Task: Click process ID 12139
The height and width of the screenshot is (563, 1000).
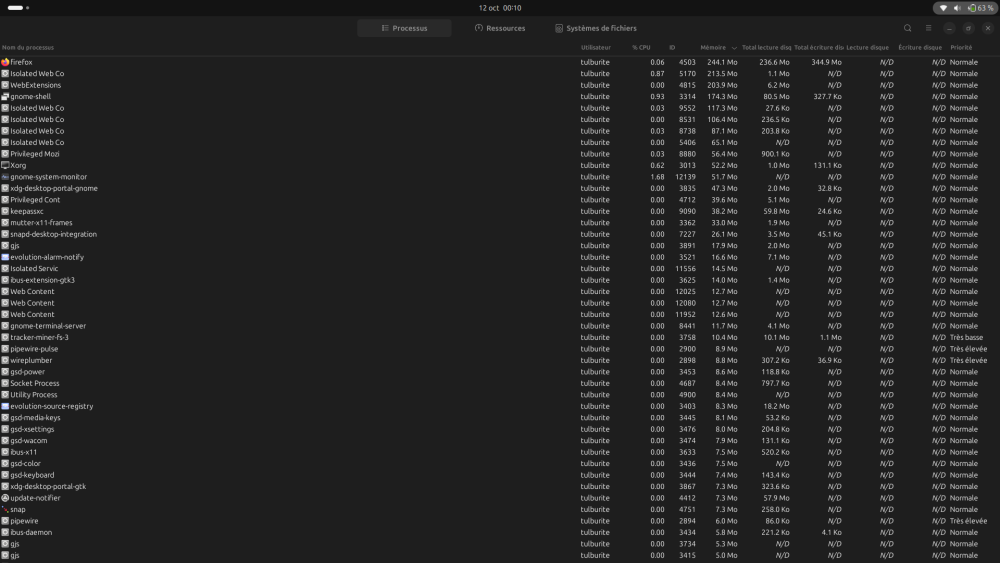Action: (686, 177)
